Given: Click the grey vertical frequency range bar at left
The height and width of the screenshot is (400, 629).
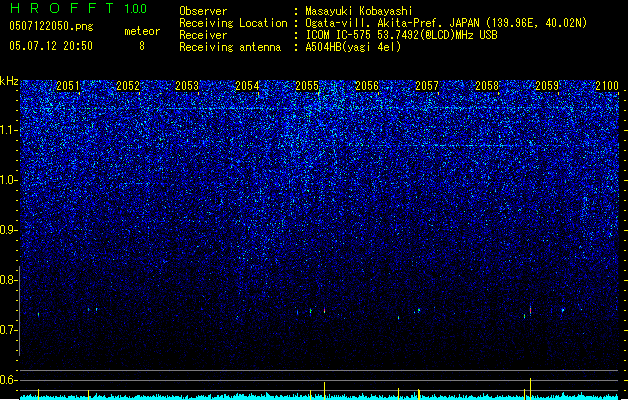Looking at the screenshot, I should 19,311.
